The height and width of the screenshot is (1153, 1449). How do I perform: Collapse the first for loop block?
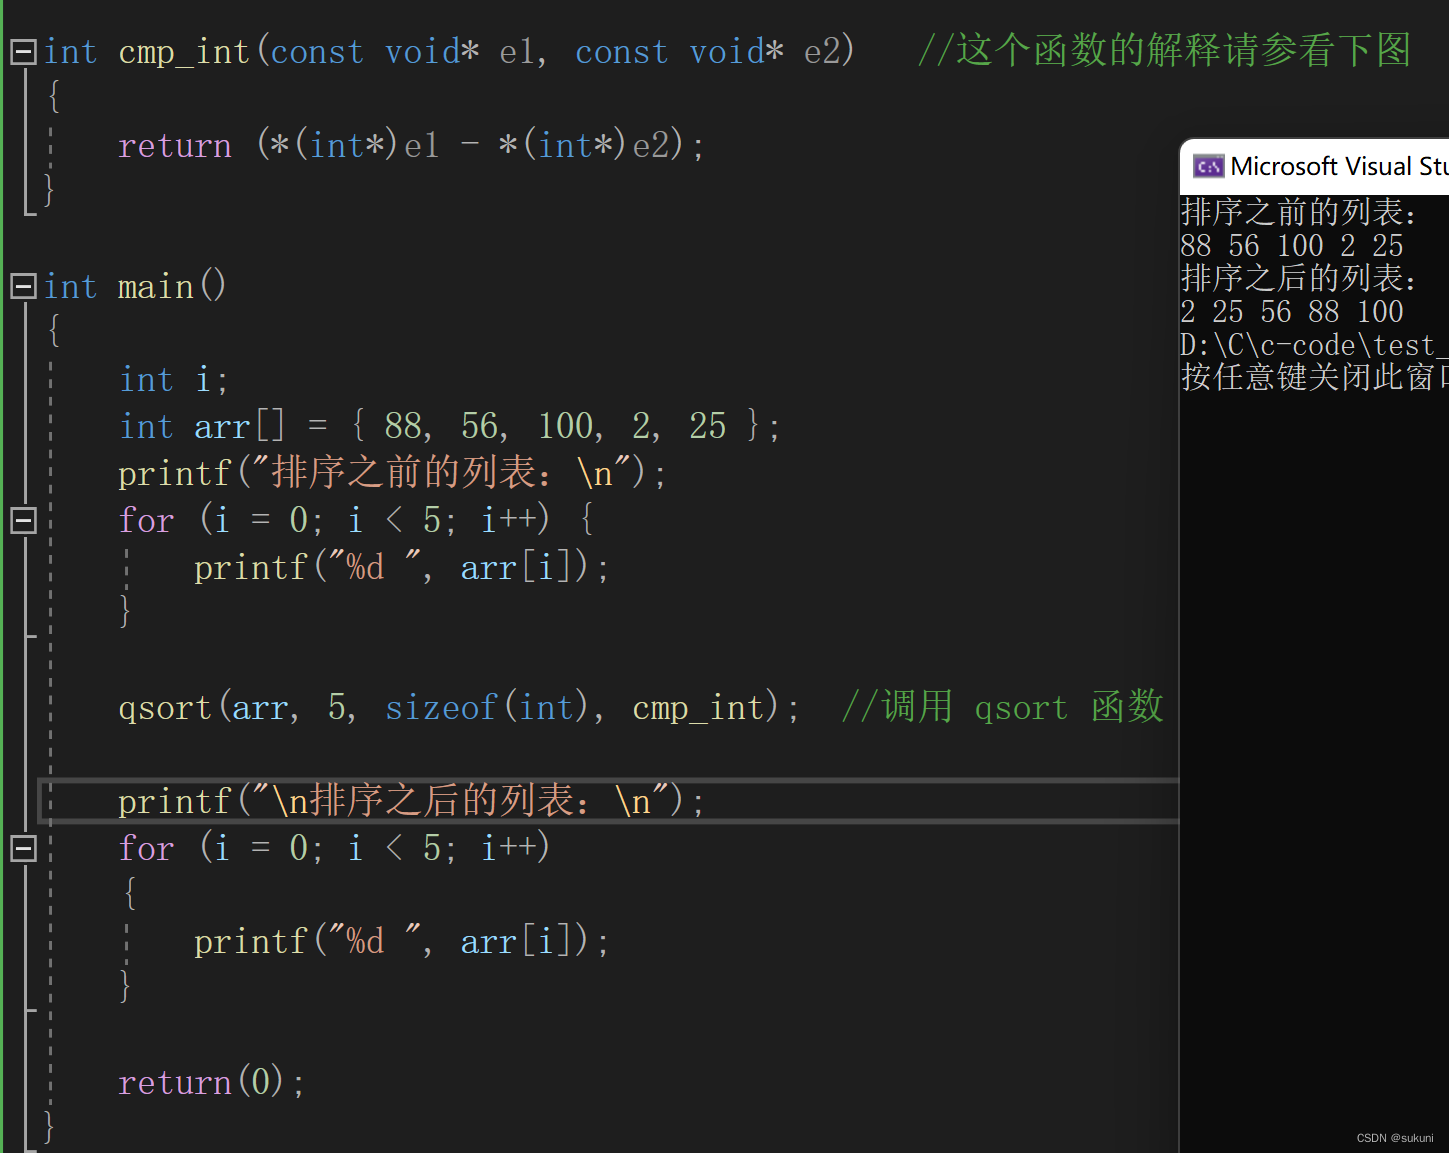pyautogui.click(x=22, y=519)
